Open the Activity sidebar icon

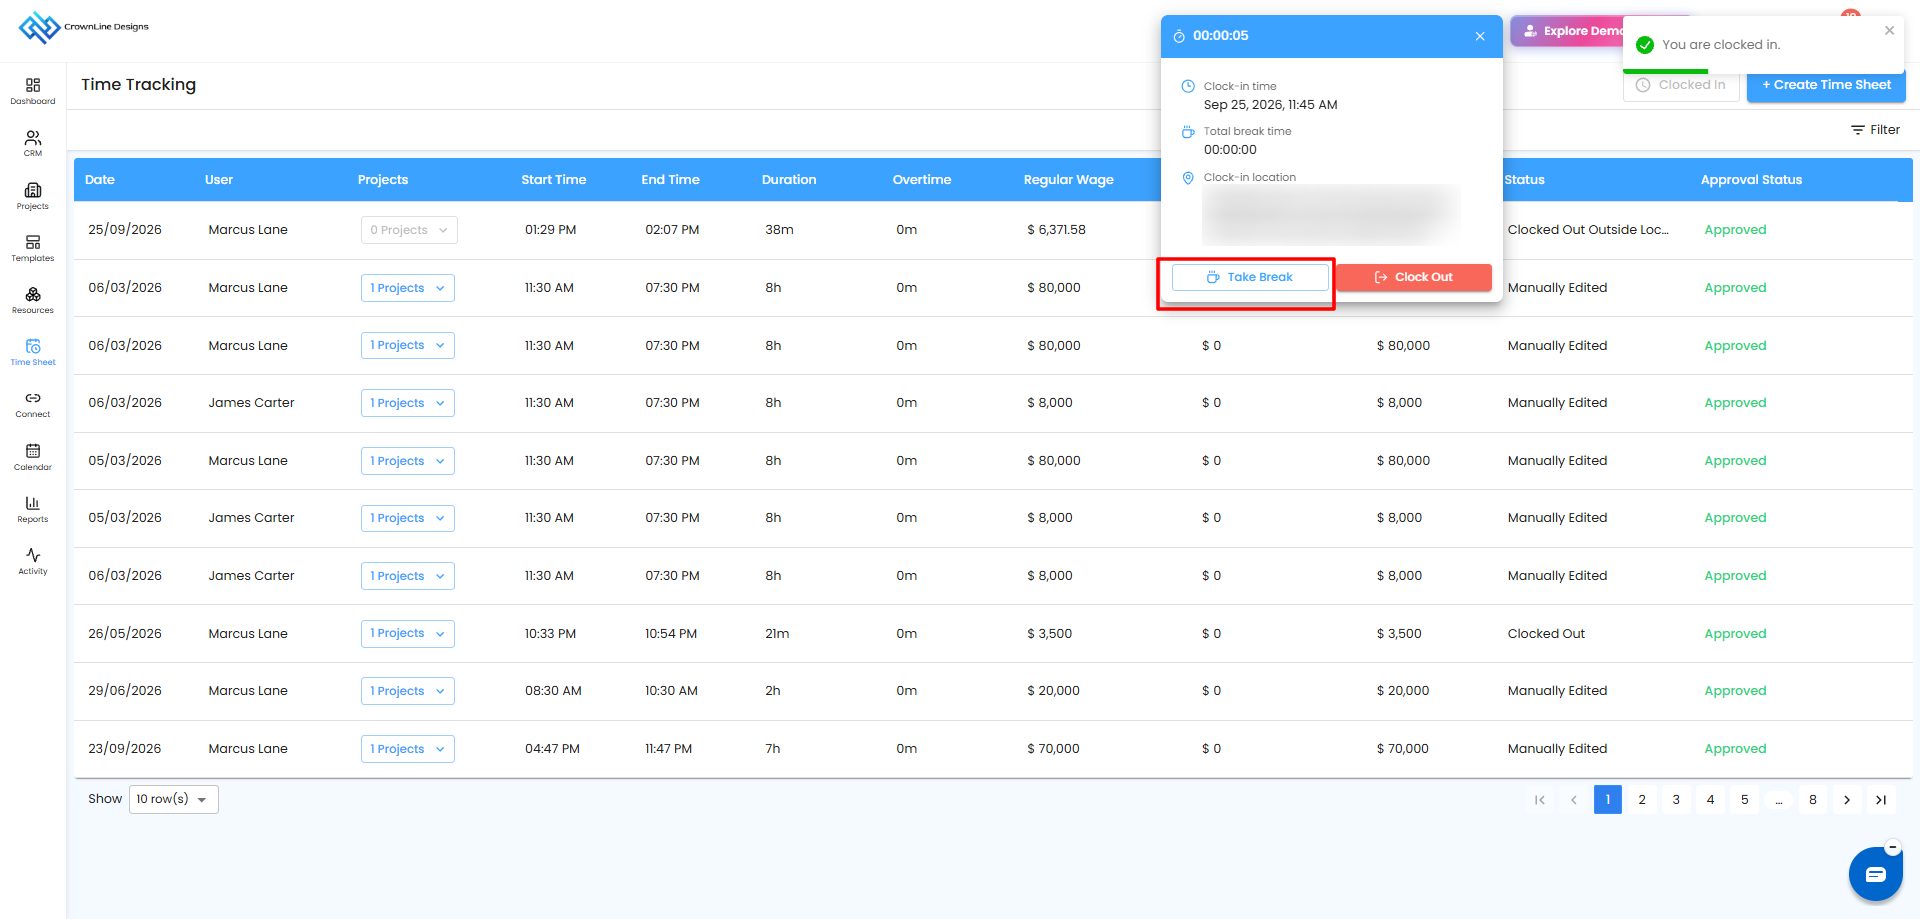pyautogui.click(x=33, y=561)
